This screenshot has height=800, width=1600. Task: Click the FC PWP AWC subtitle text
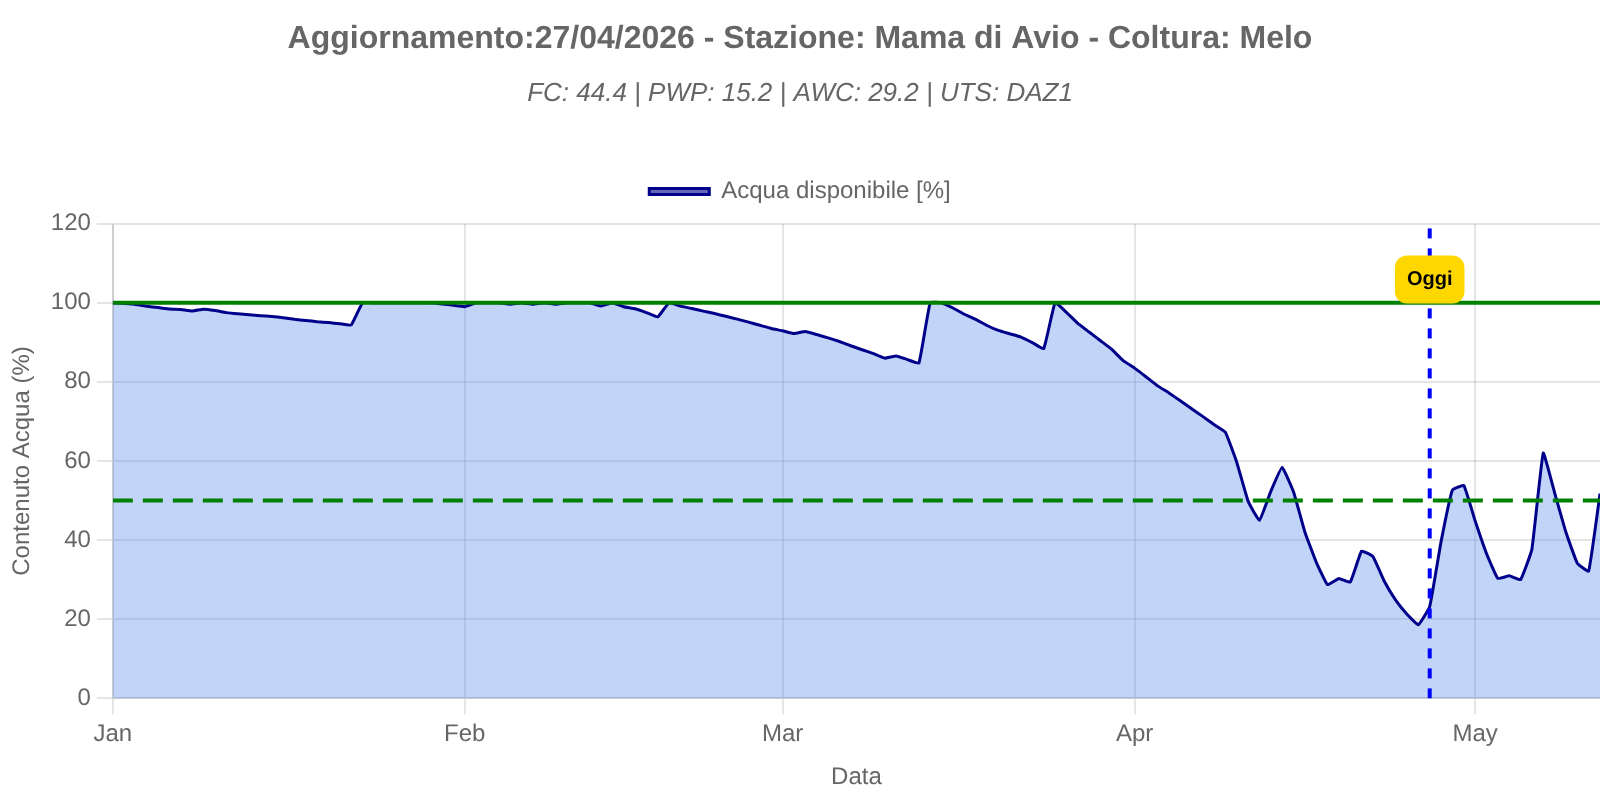click(x=799, y=93)
